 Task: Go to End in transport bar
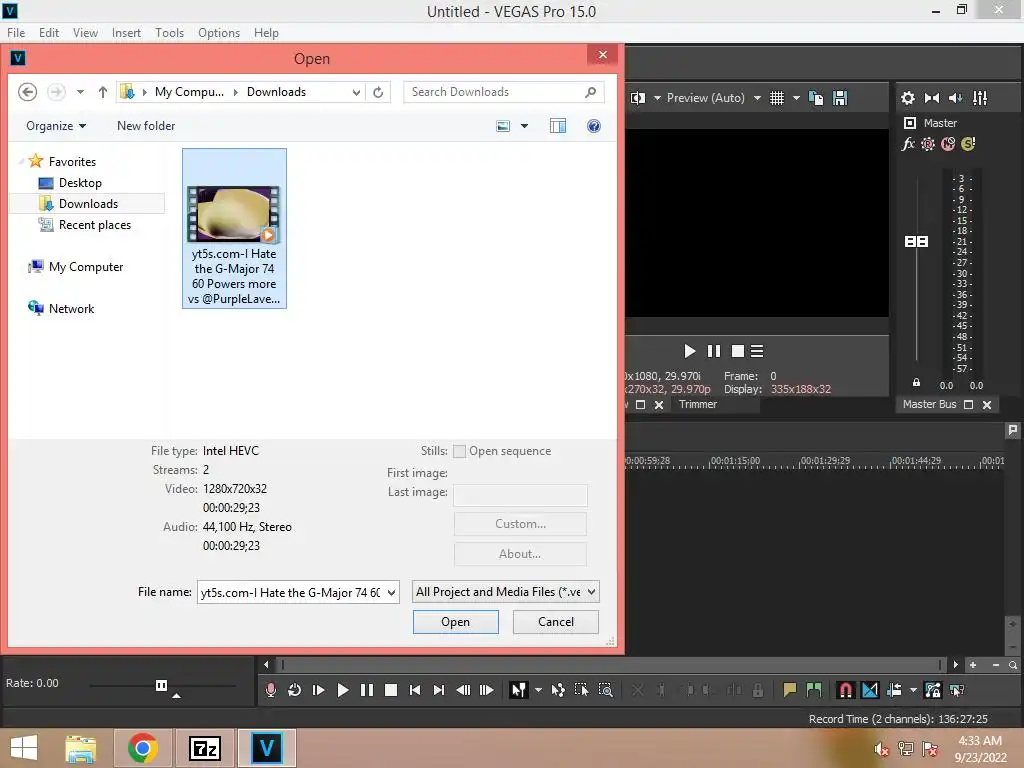pos(439,690)
